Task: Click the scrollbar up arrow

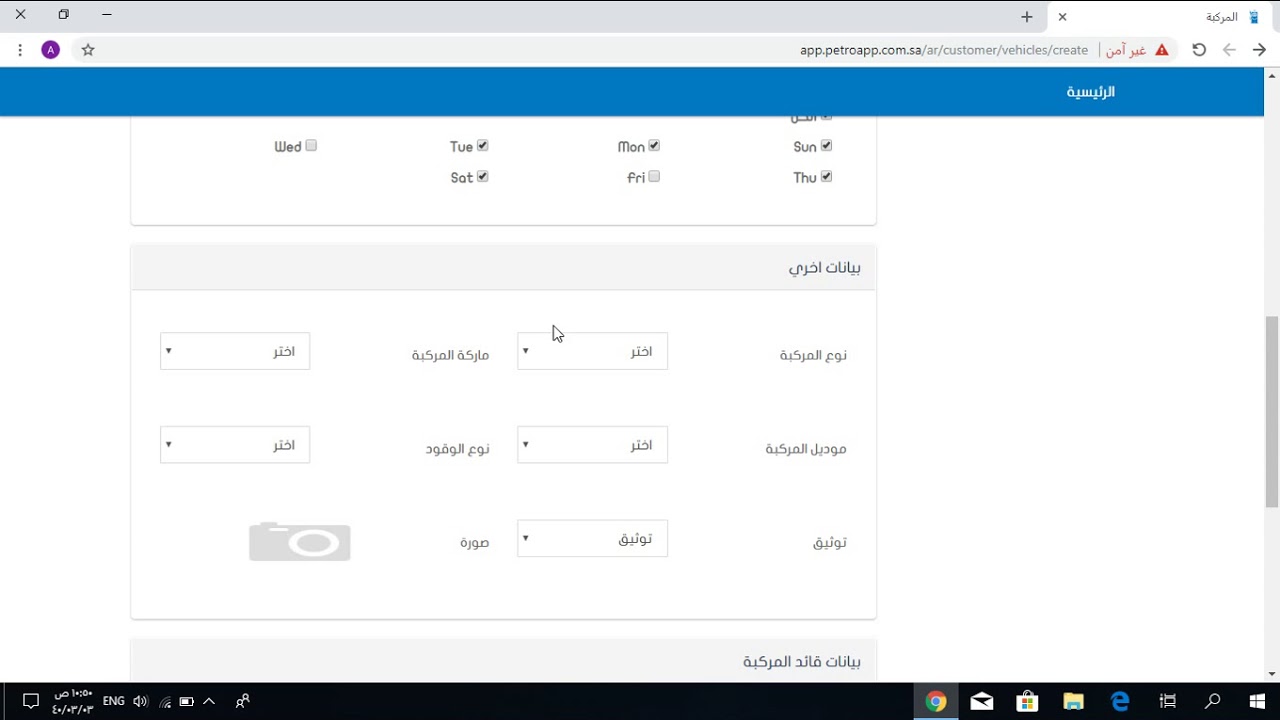Action: click(x=1271, y=75)
